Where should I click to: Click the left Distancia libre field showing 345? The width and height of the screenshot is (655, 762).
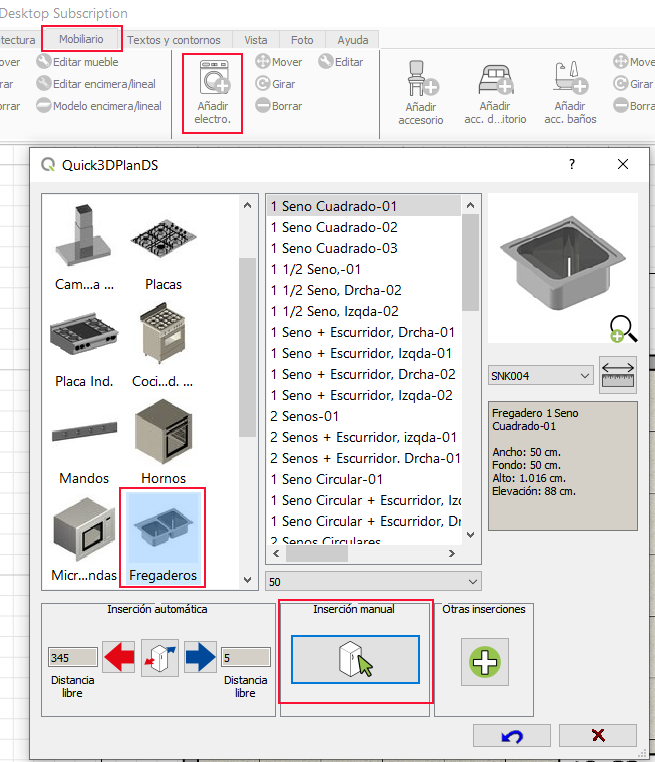click(x=73, y=657)
